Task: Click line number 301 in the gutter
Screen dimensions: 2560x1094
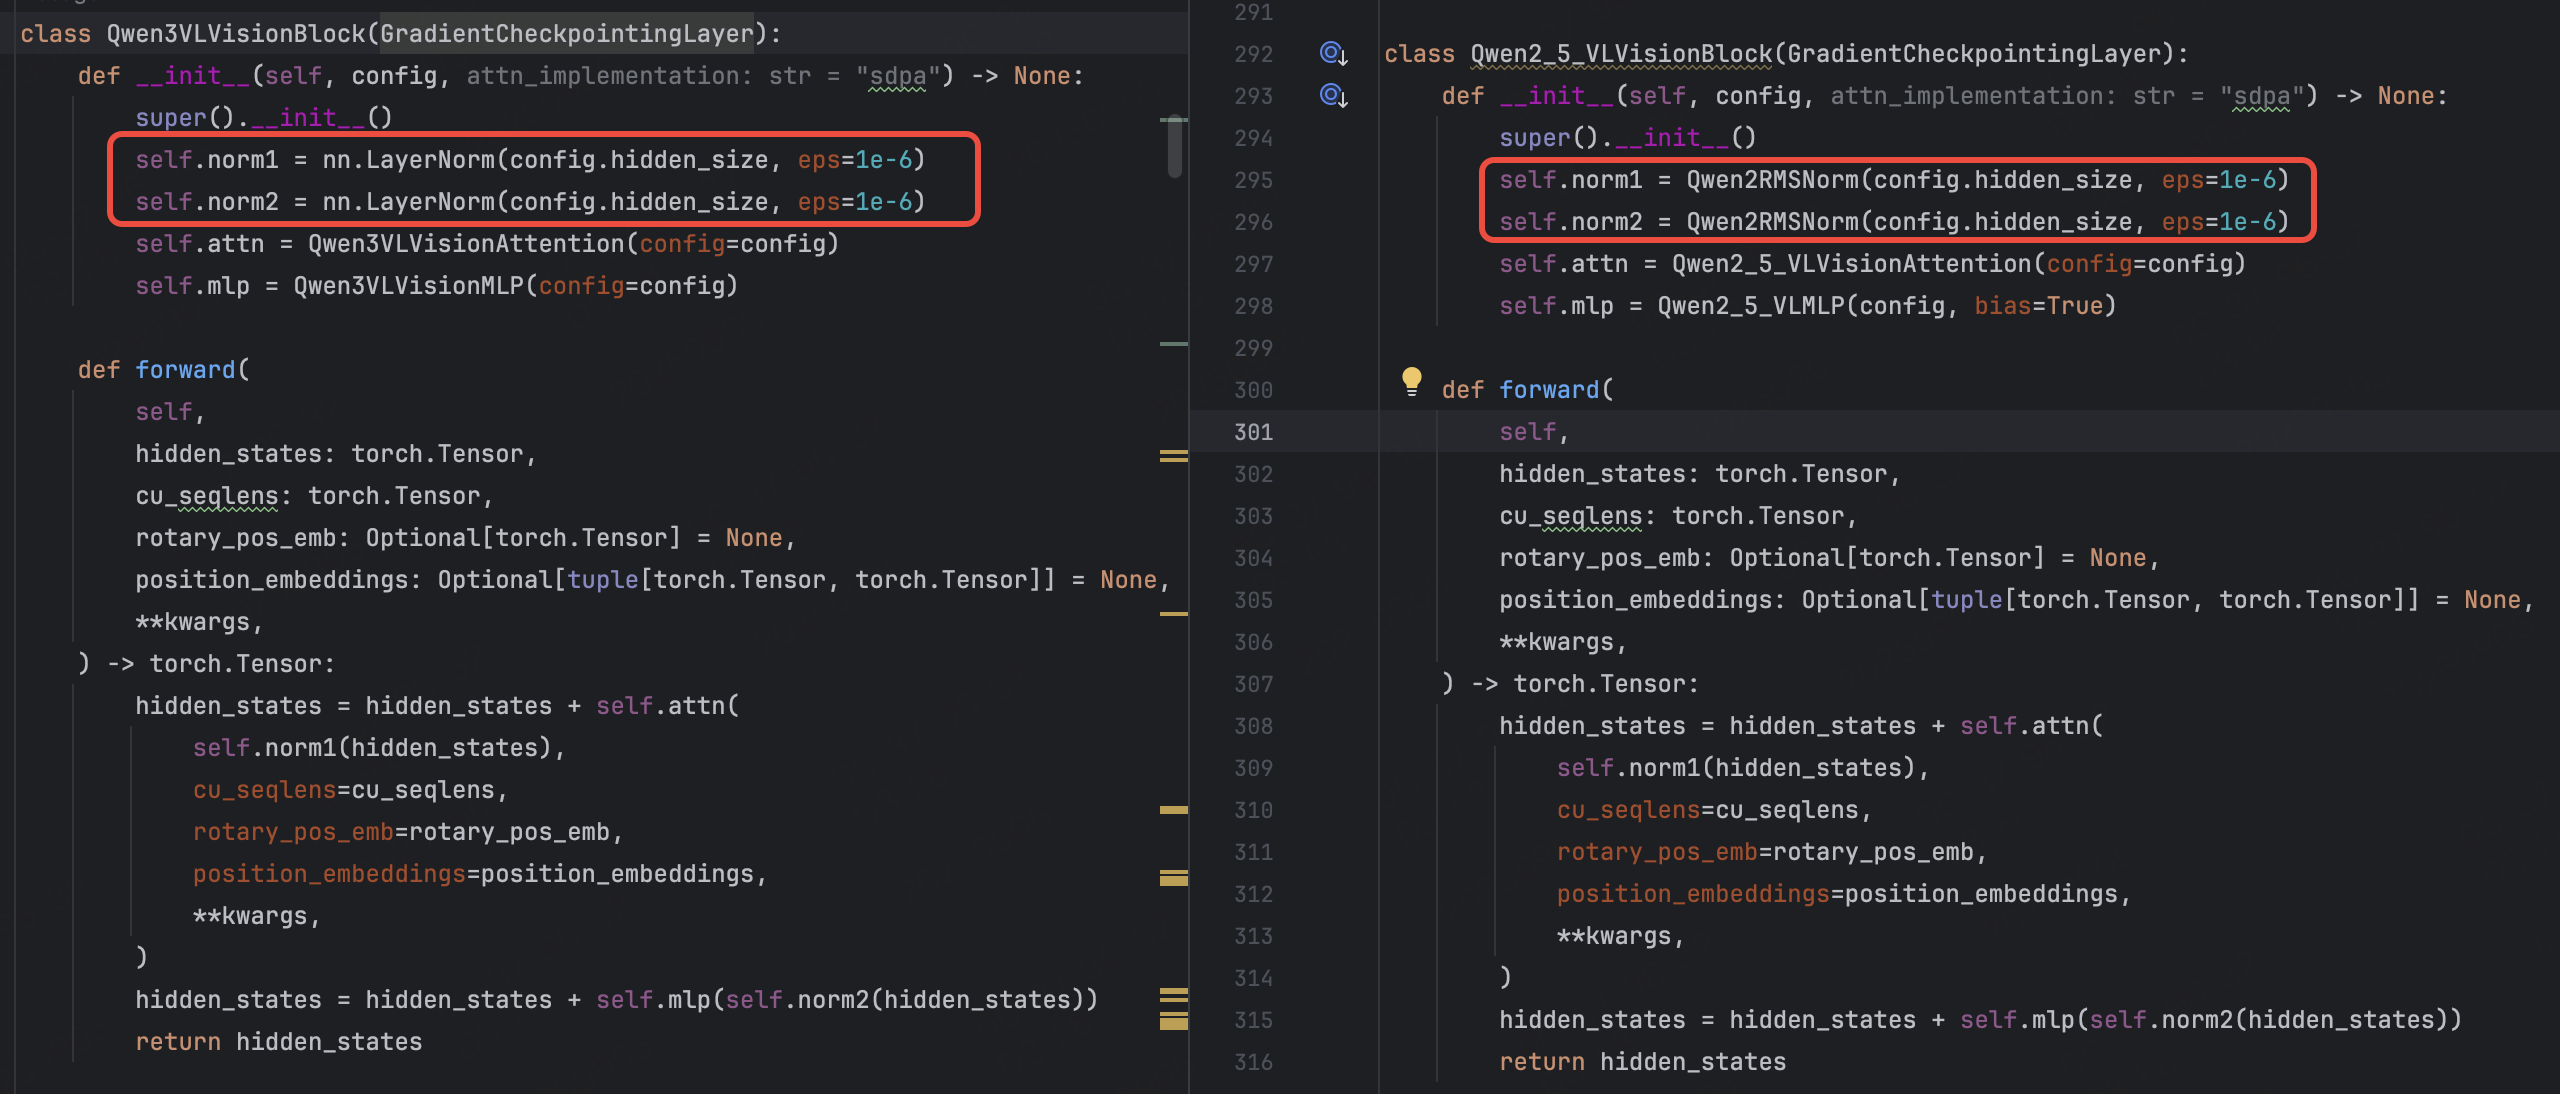Action: [x=1253, y=432]
